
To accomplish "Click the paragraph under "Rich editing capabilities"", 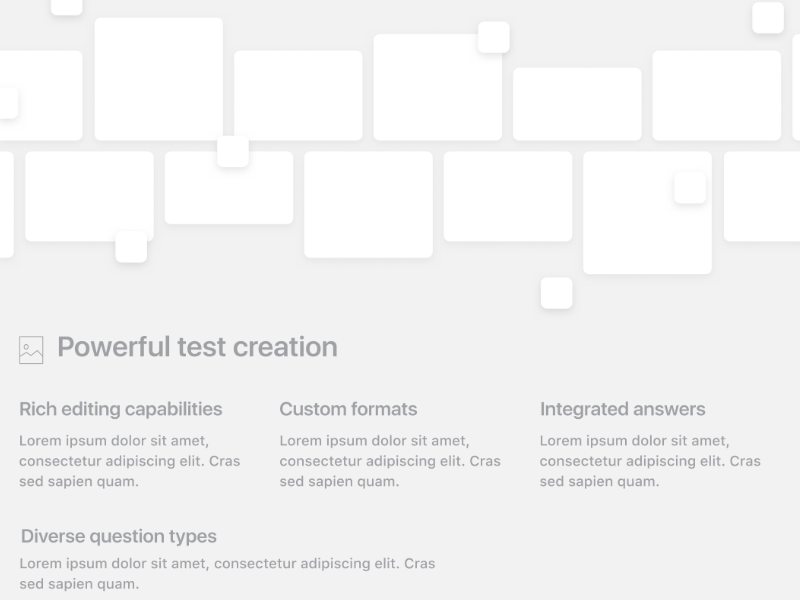I will click(x=130, y=461).
